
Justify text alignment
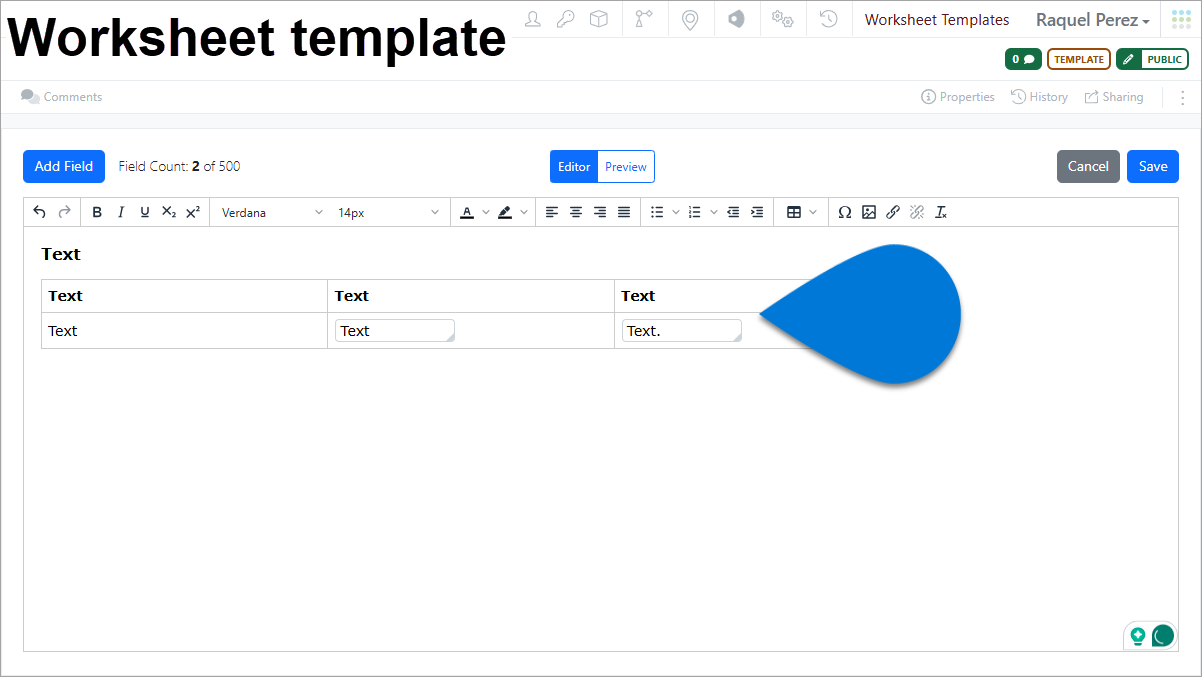pos(624,212)
